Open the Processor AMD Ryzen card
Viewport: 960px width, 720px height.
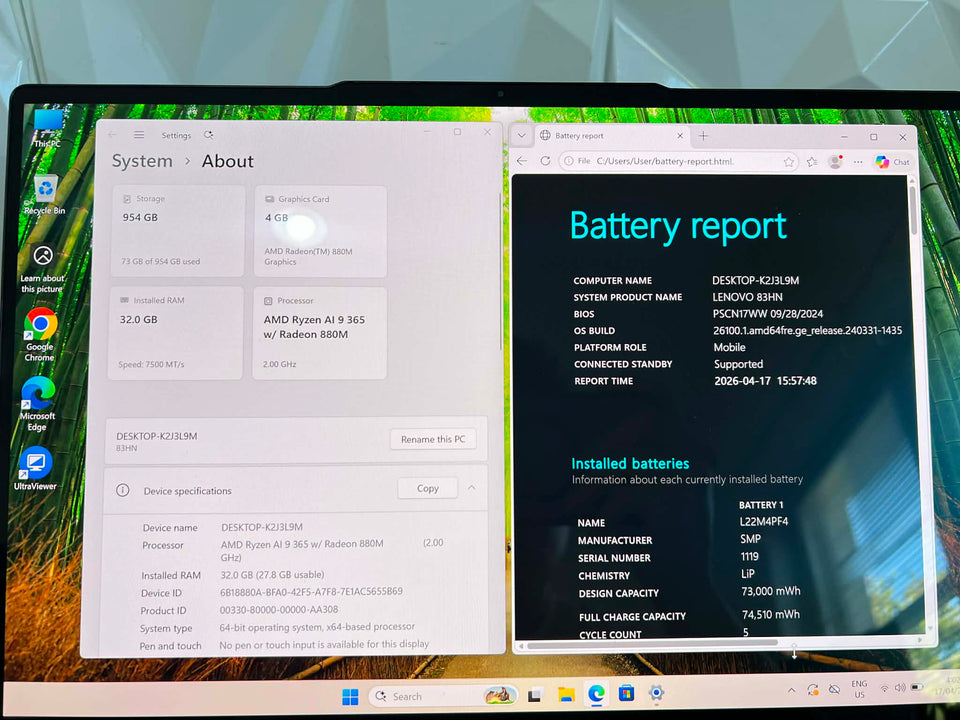point(320,333)
